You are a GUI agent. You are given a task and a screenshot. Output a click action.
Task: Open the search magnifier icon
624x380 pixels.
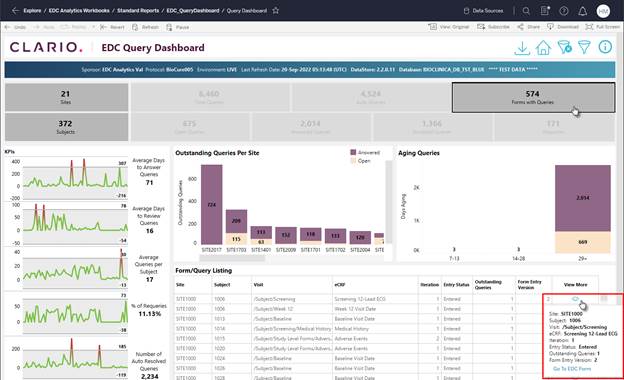pyautogui.click(x=526, y=11)
